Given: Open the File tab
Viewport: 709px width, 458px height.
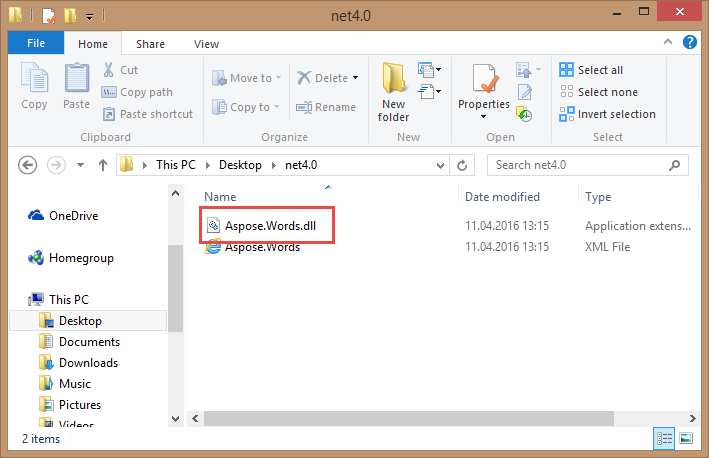Looking at the screenshot, I should tap(36, 43).
